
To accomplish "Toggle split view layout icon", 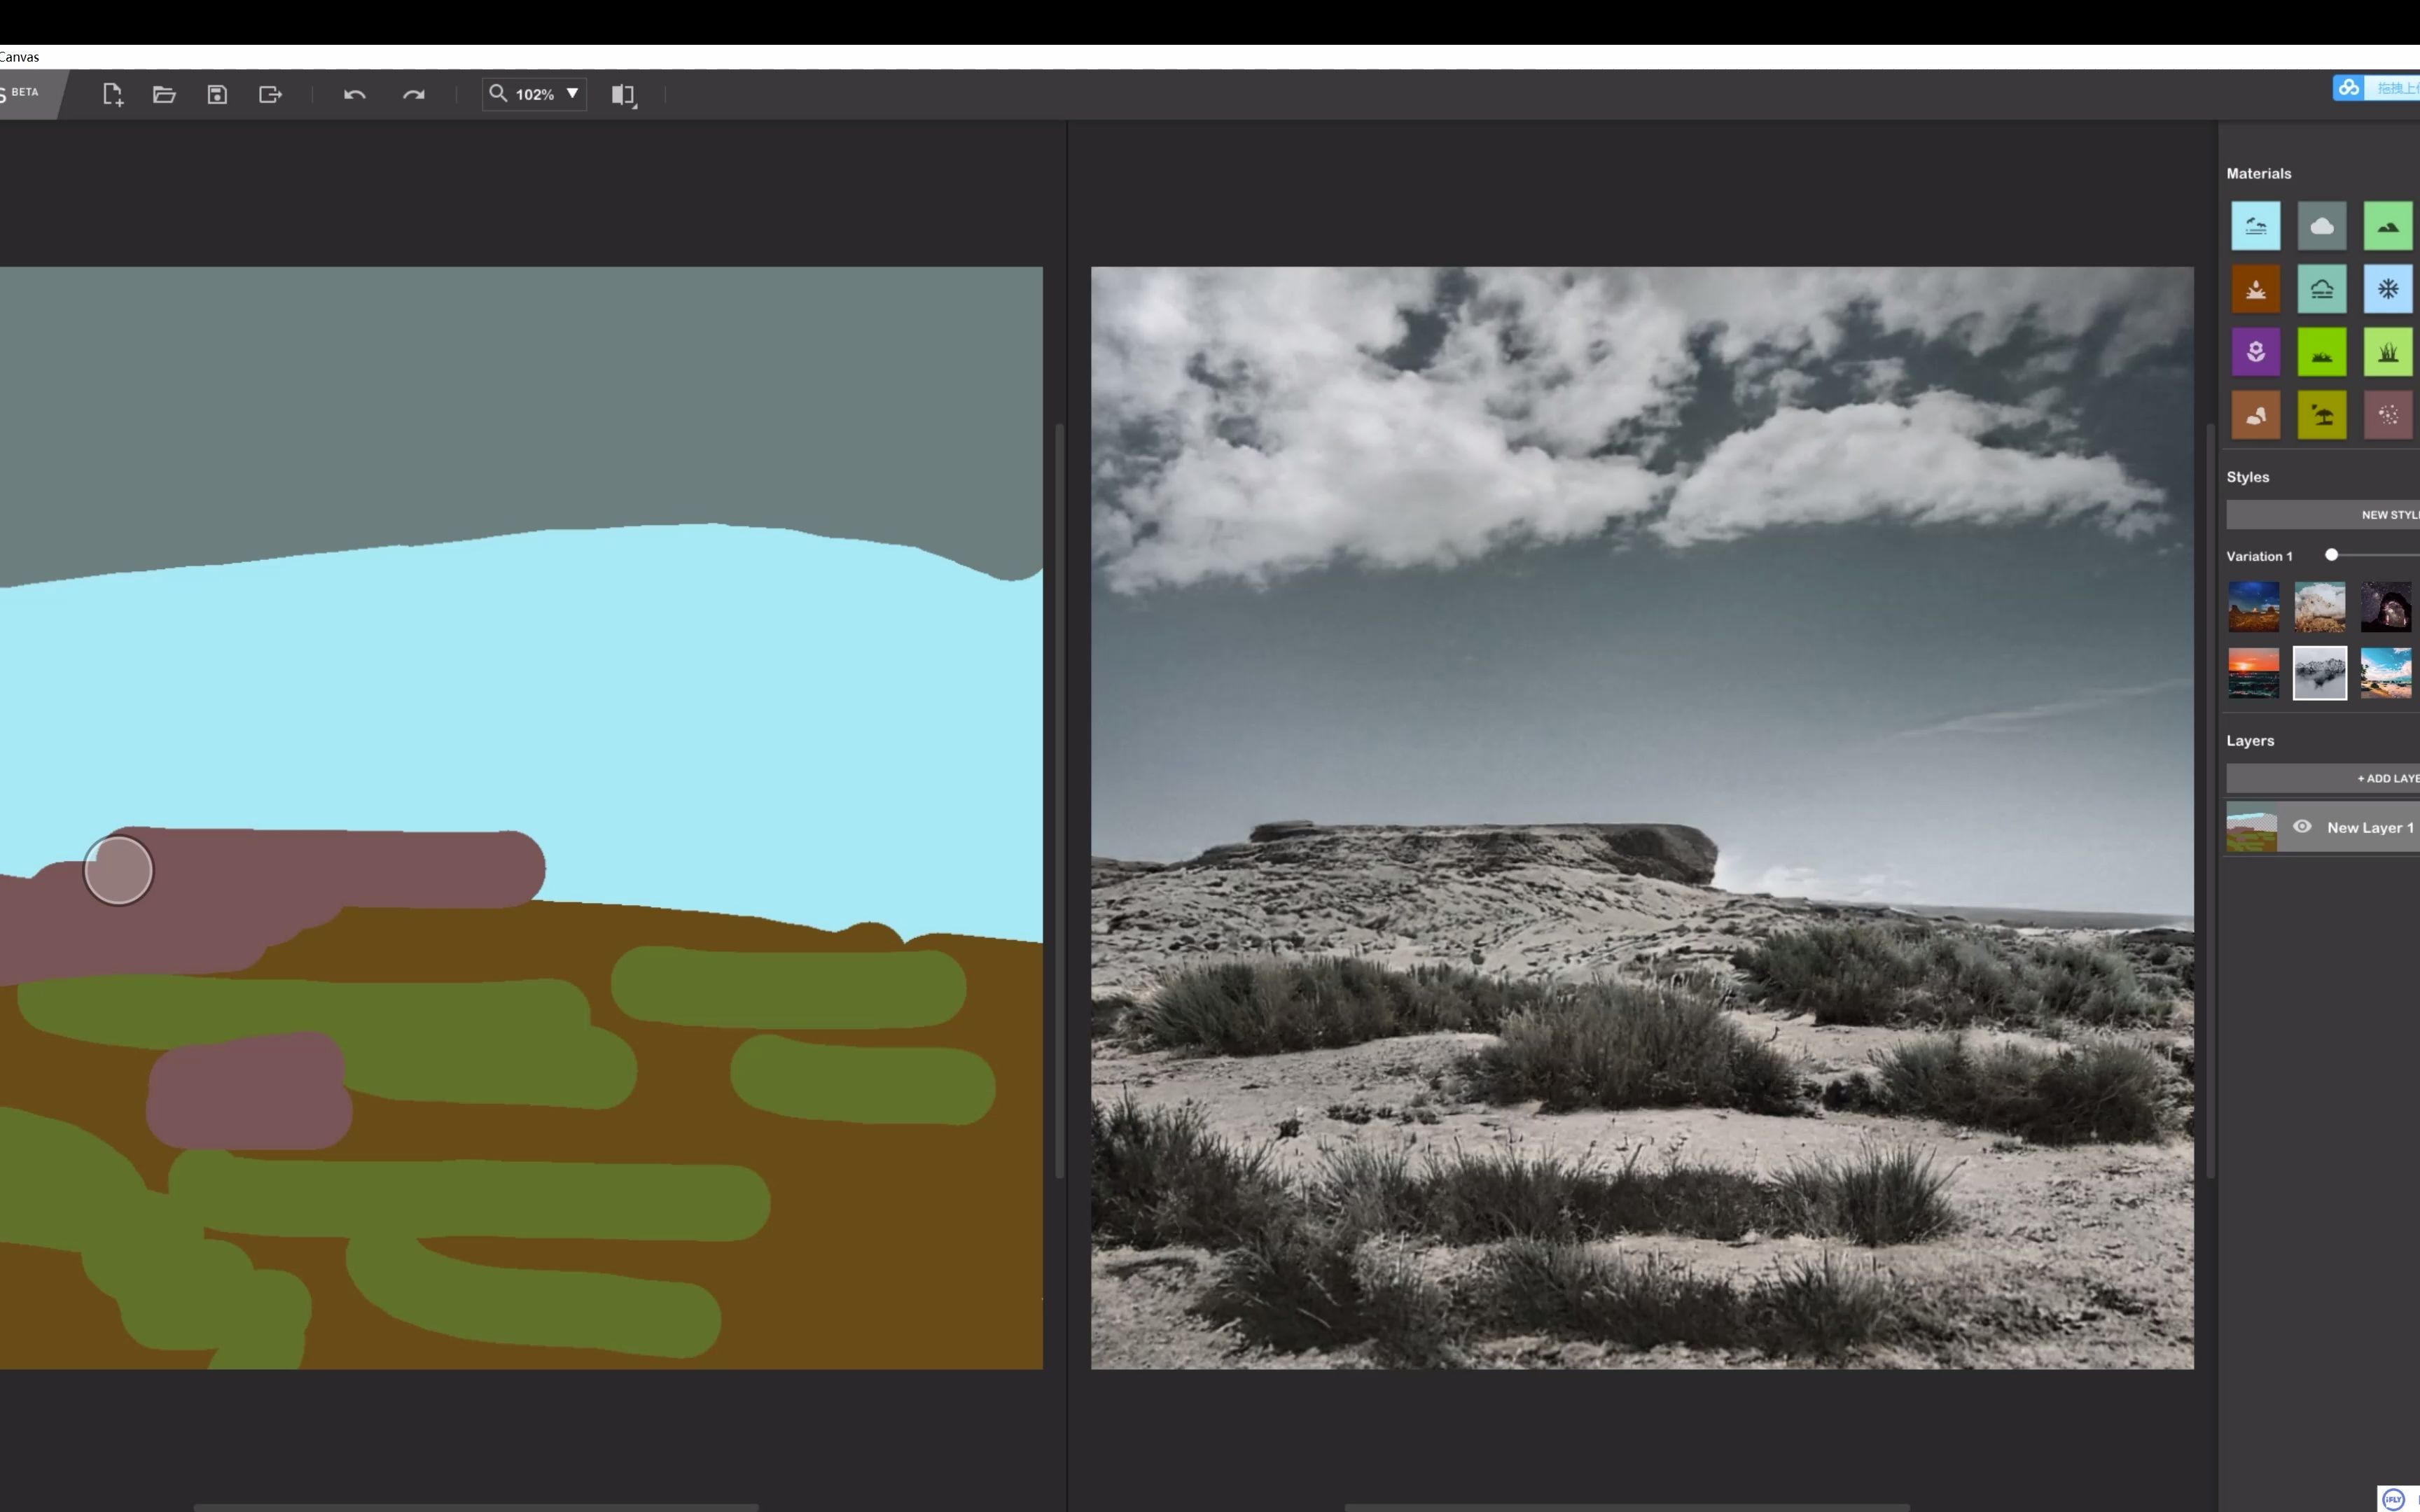I will (x=623, y=95).
